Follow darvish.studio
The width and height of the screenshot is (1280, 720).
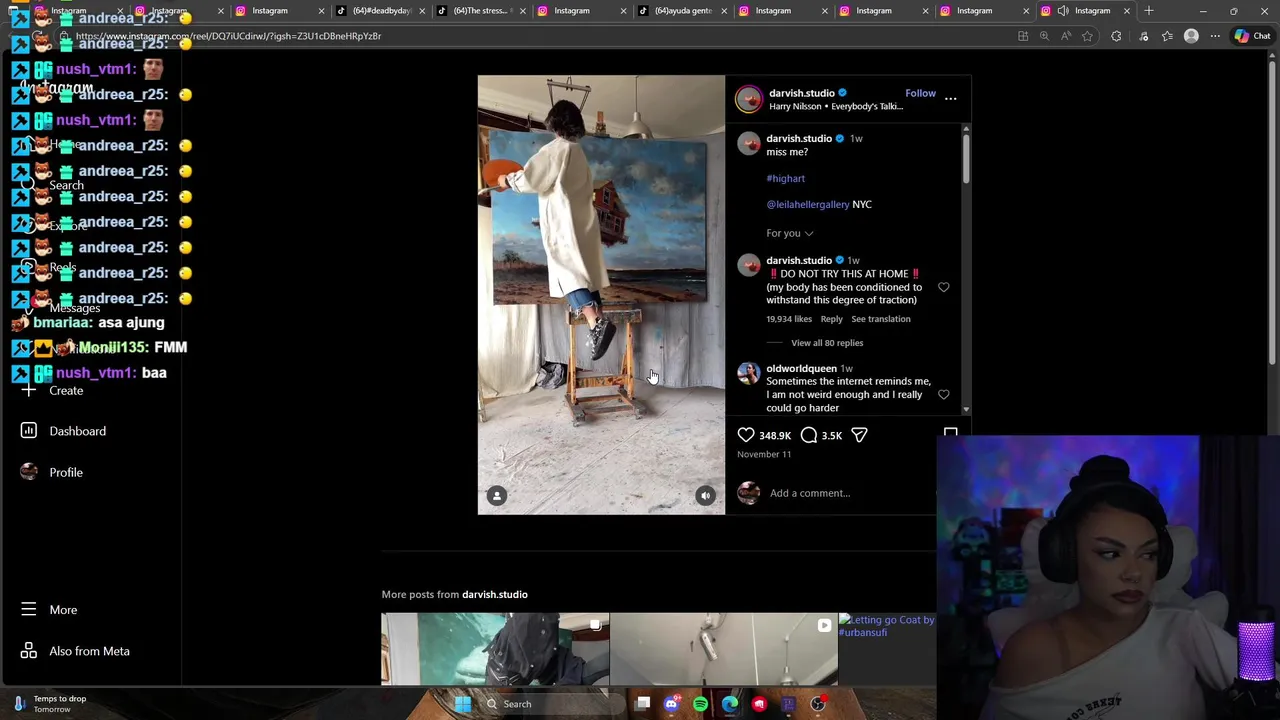coord(920,93)
